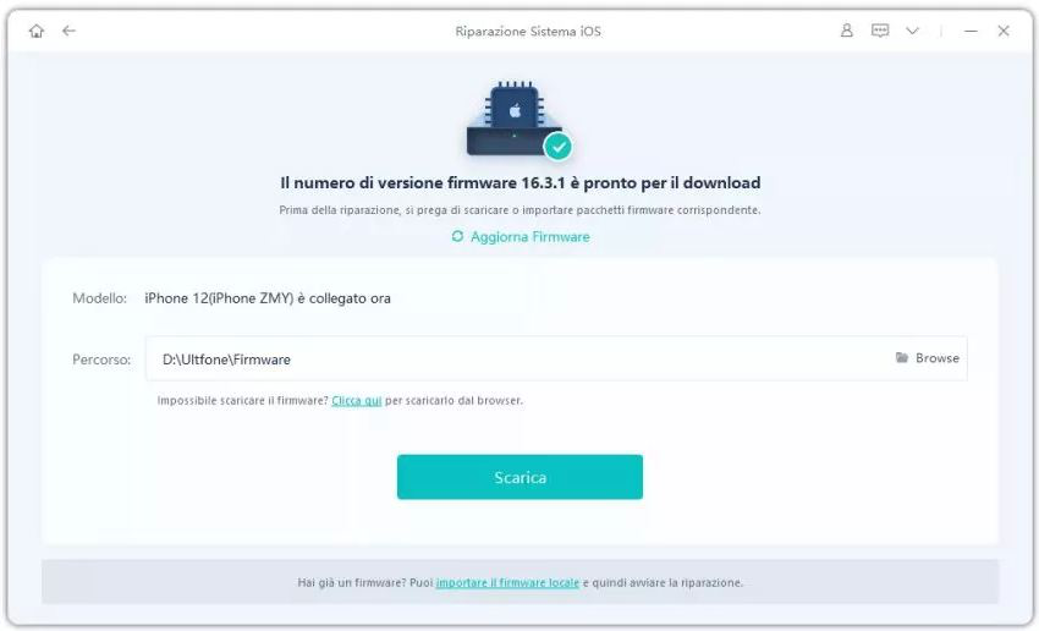Open the user account icon
This screenshot has height=631, width=1039.
click(846, 30)
